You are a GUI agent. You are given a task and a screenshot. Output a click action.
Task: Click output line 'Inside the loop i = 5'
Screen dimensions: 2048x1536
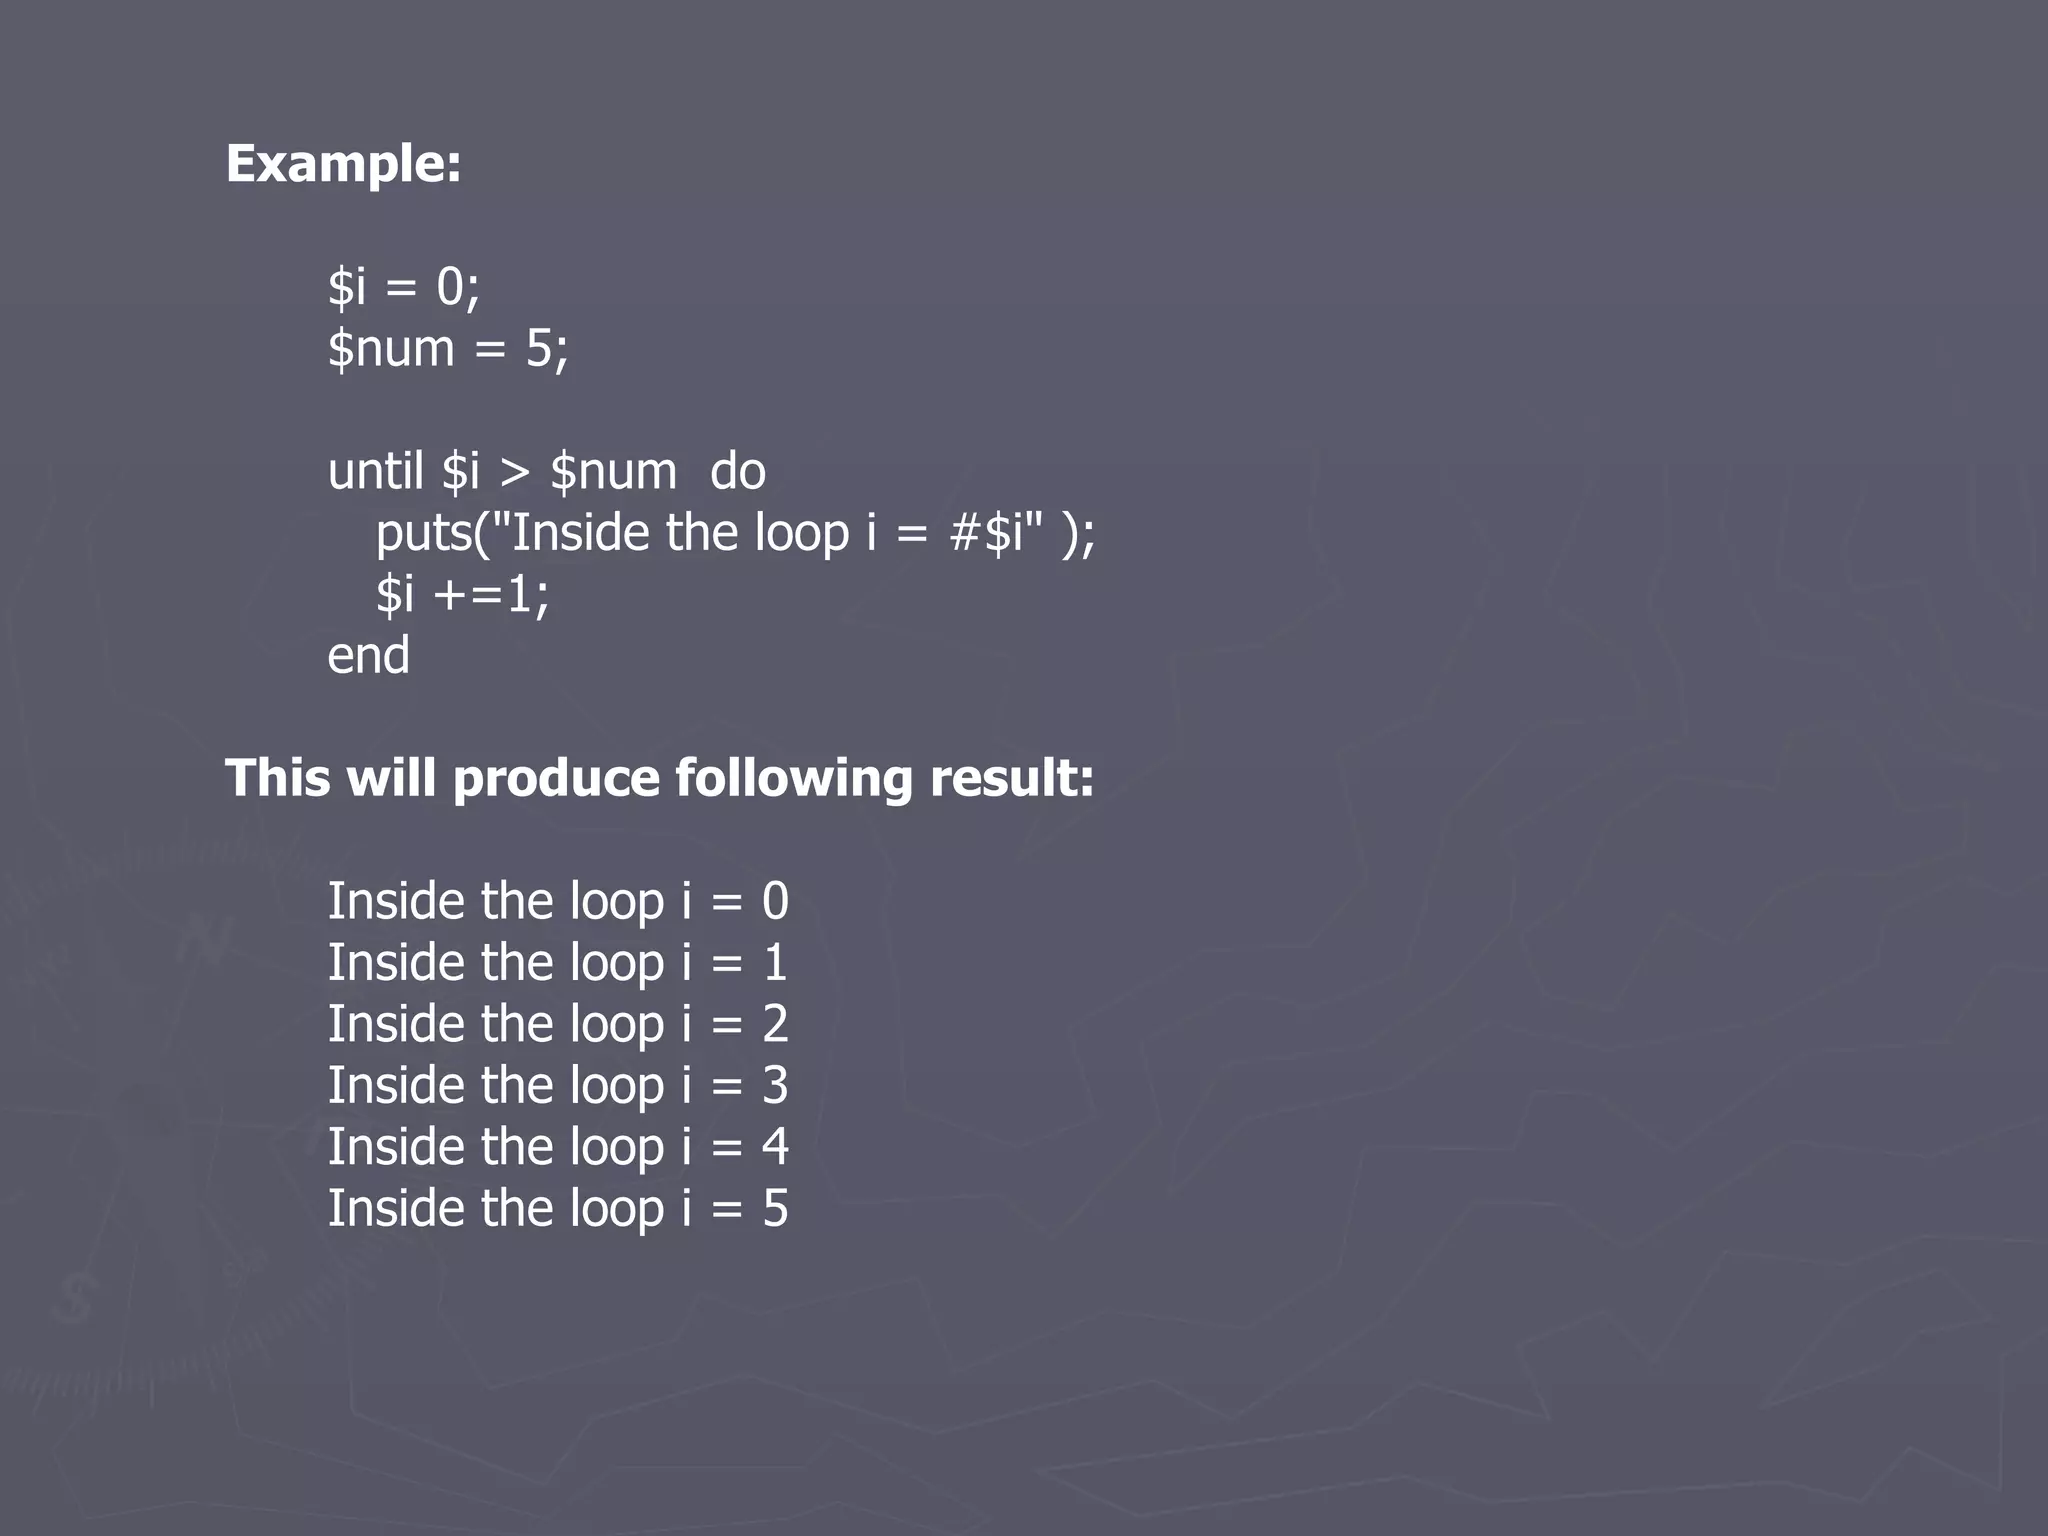pos(558,1209)
